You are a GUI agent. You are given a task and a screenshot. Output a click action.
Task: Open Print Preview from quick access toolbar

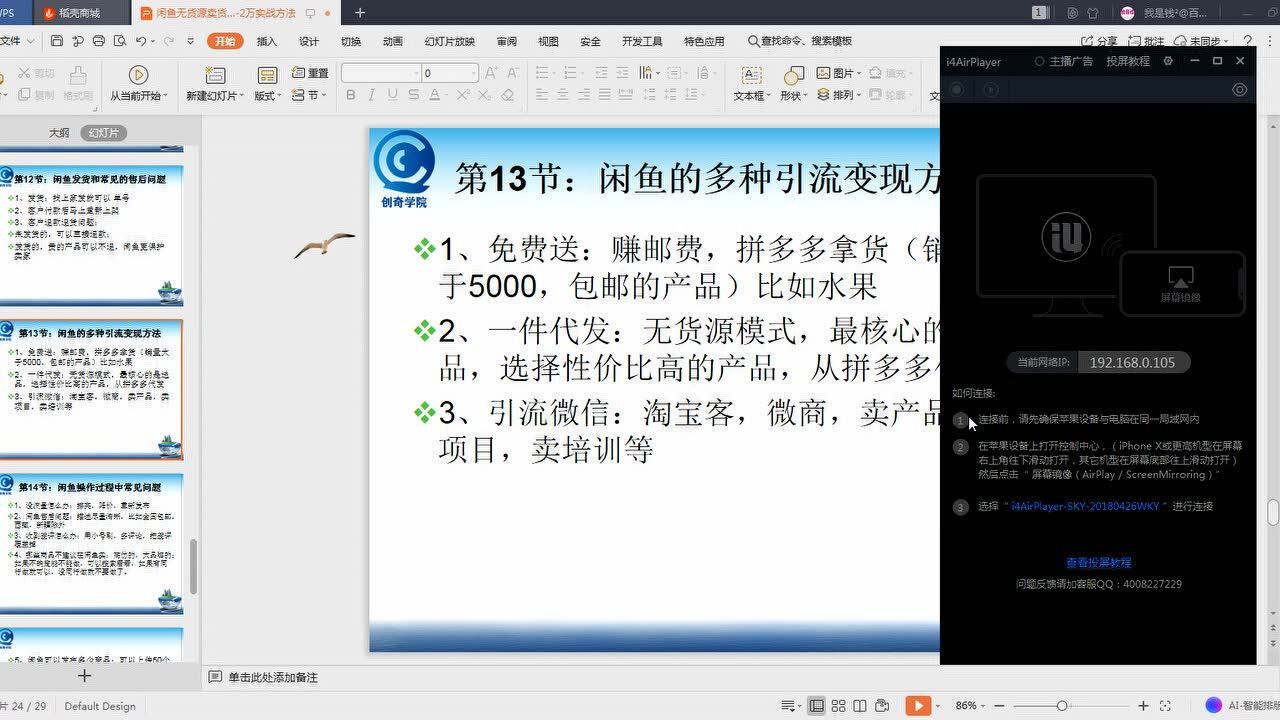(x=119, y=41)
